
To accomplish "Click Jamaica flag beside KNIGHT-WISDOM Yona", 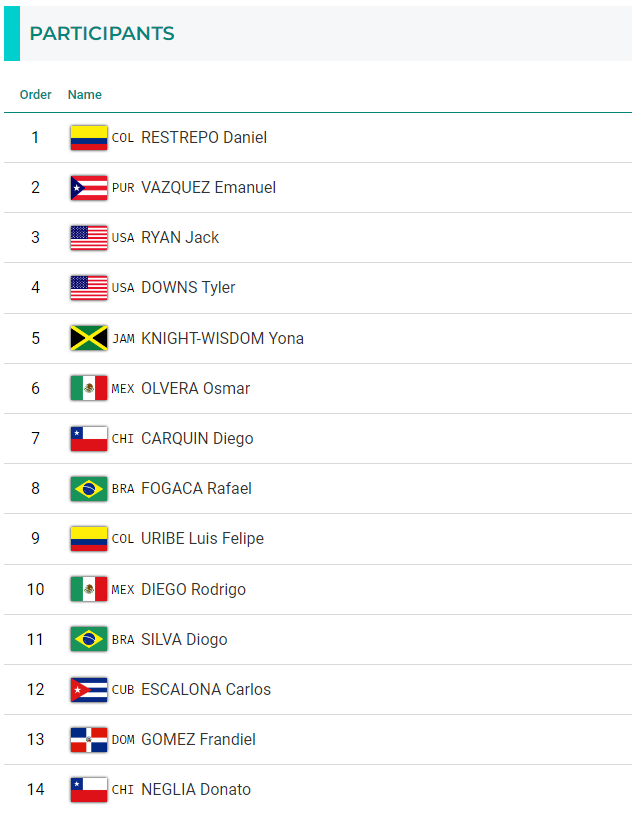I will tap(89, 338).
